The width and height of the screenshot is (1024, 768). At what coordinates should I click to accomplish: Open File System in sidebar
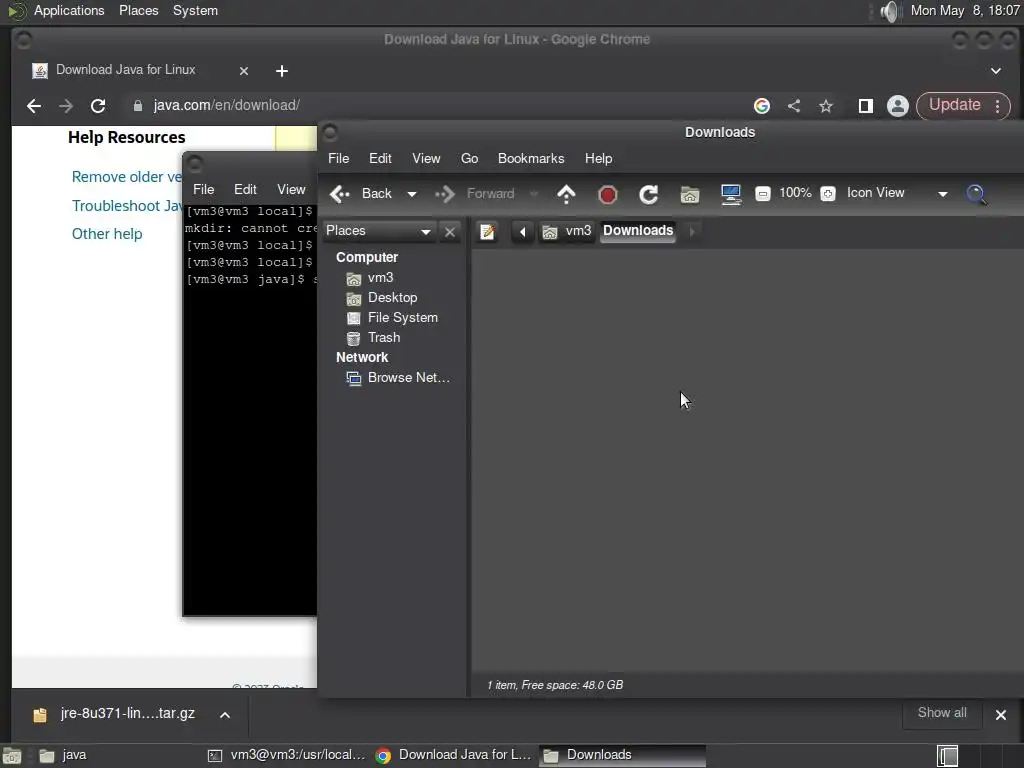tap(392, 318)
